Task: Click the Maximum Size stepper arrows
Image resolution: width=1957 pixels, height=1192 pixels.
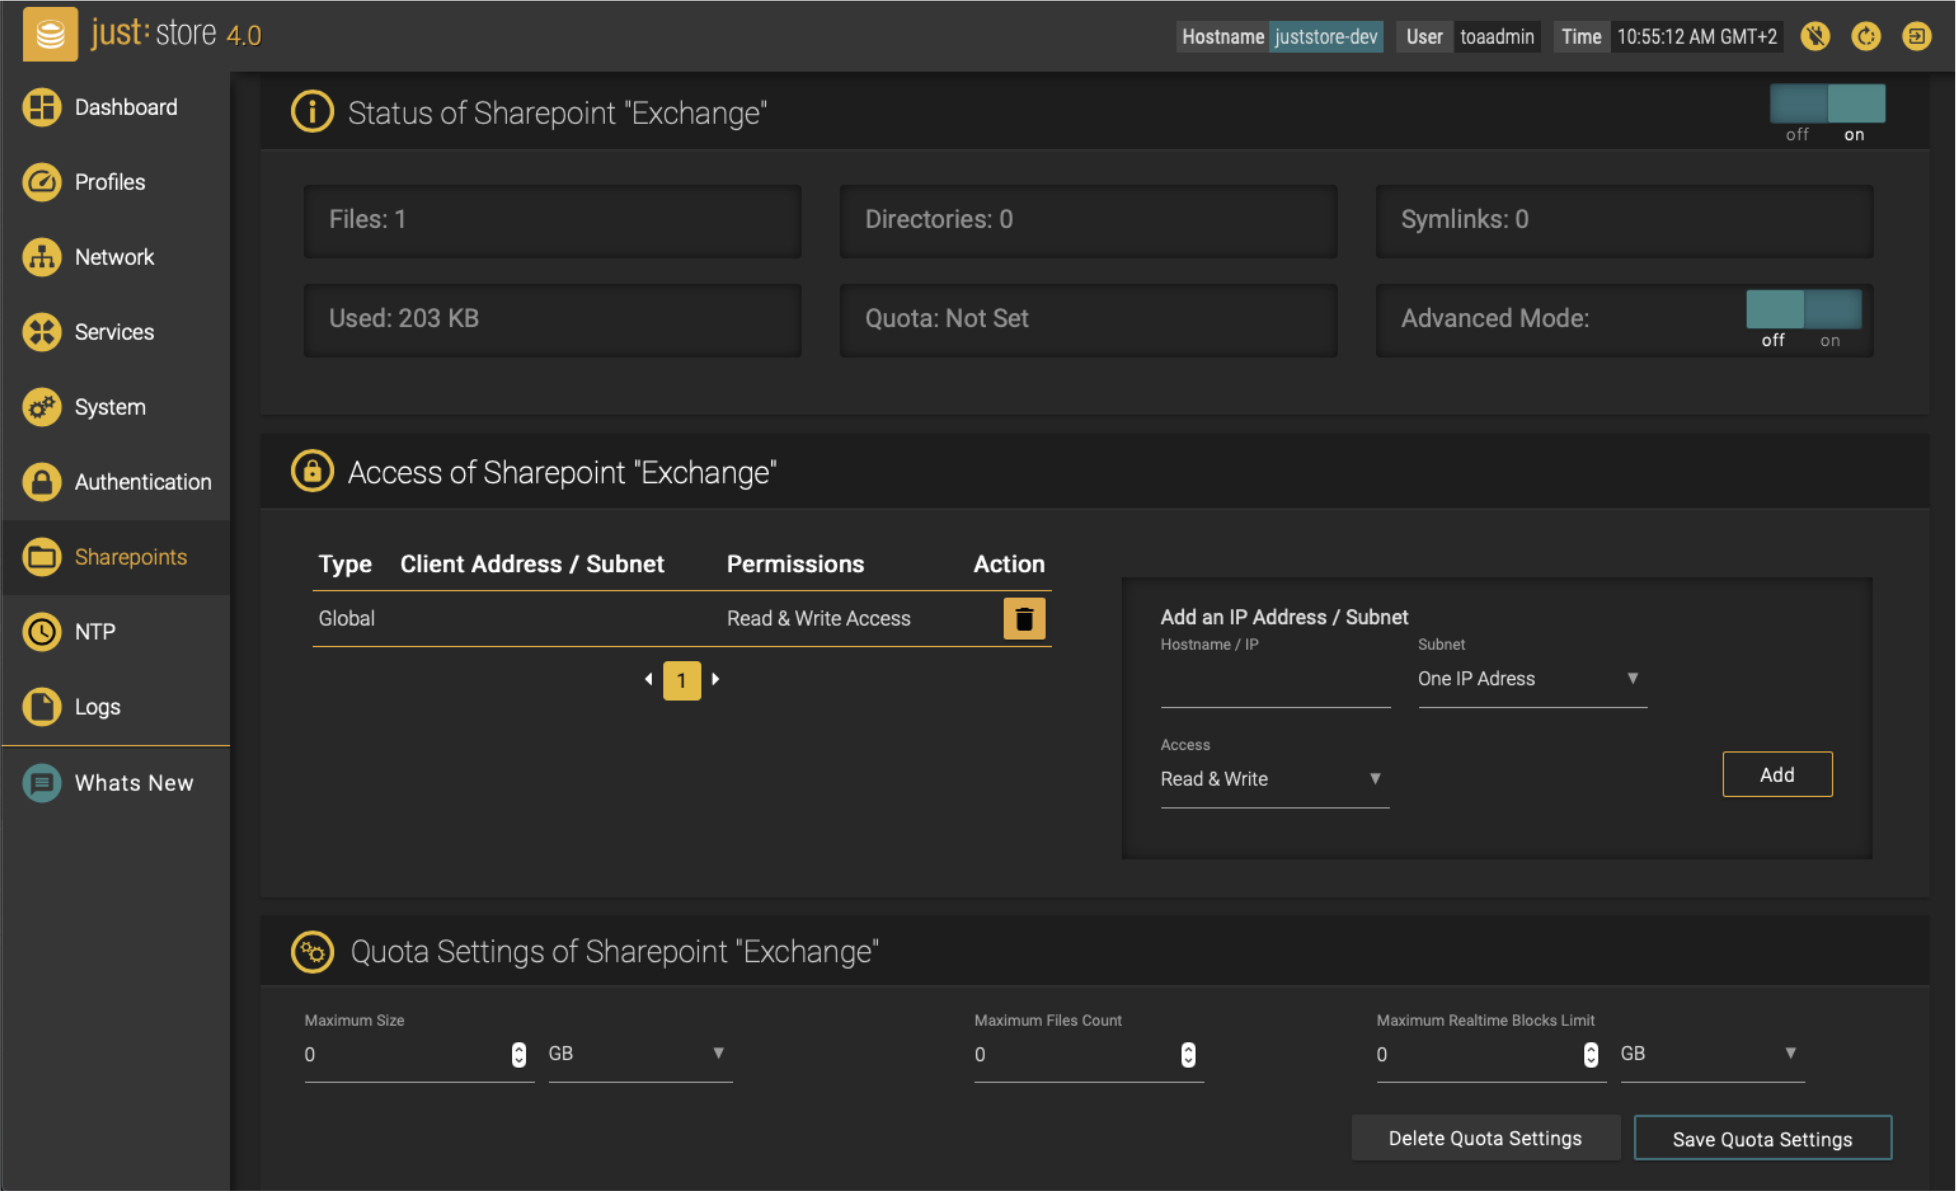Action: tap(519, 1055)
